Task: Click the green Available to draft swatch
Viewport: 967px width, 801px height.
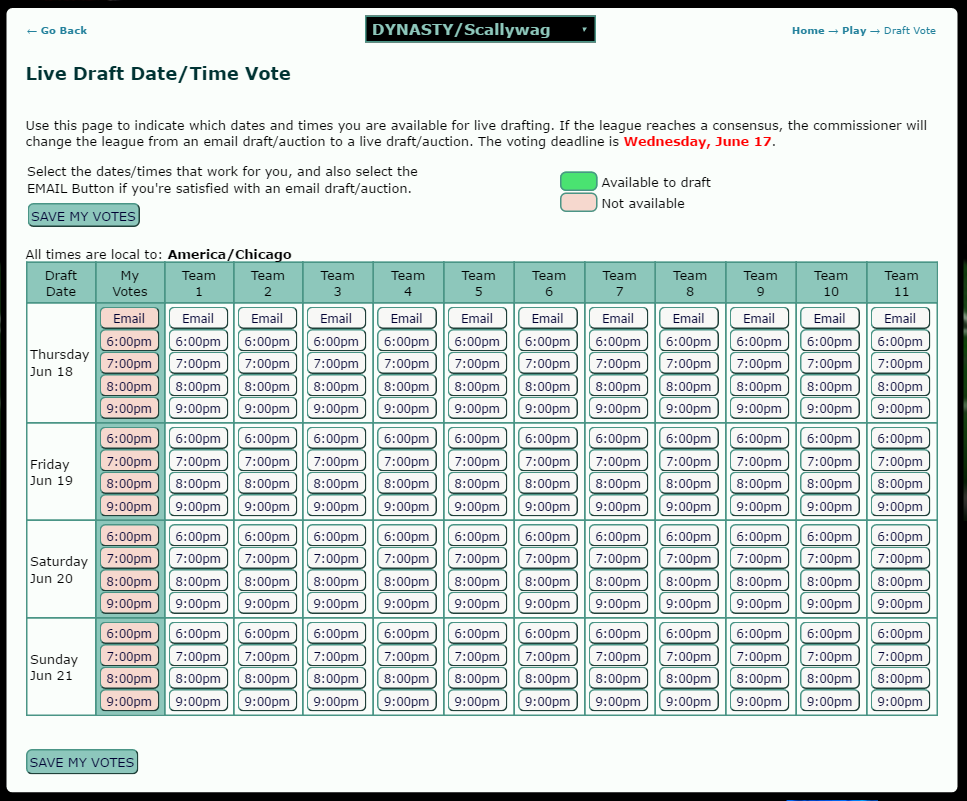Action: click(x=578, y=181)
